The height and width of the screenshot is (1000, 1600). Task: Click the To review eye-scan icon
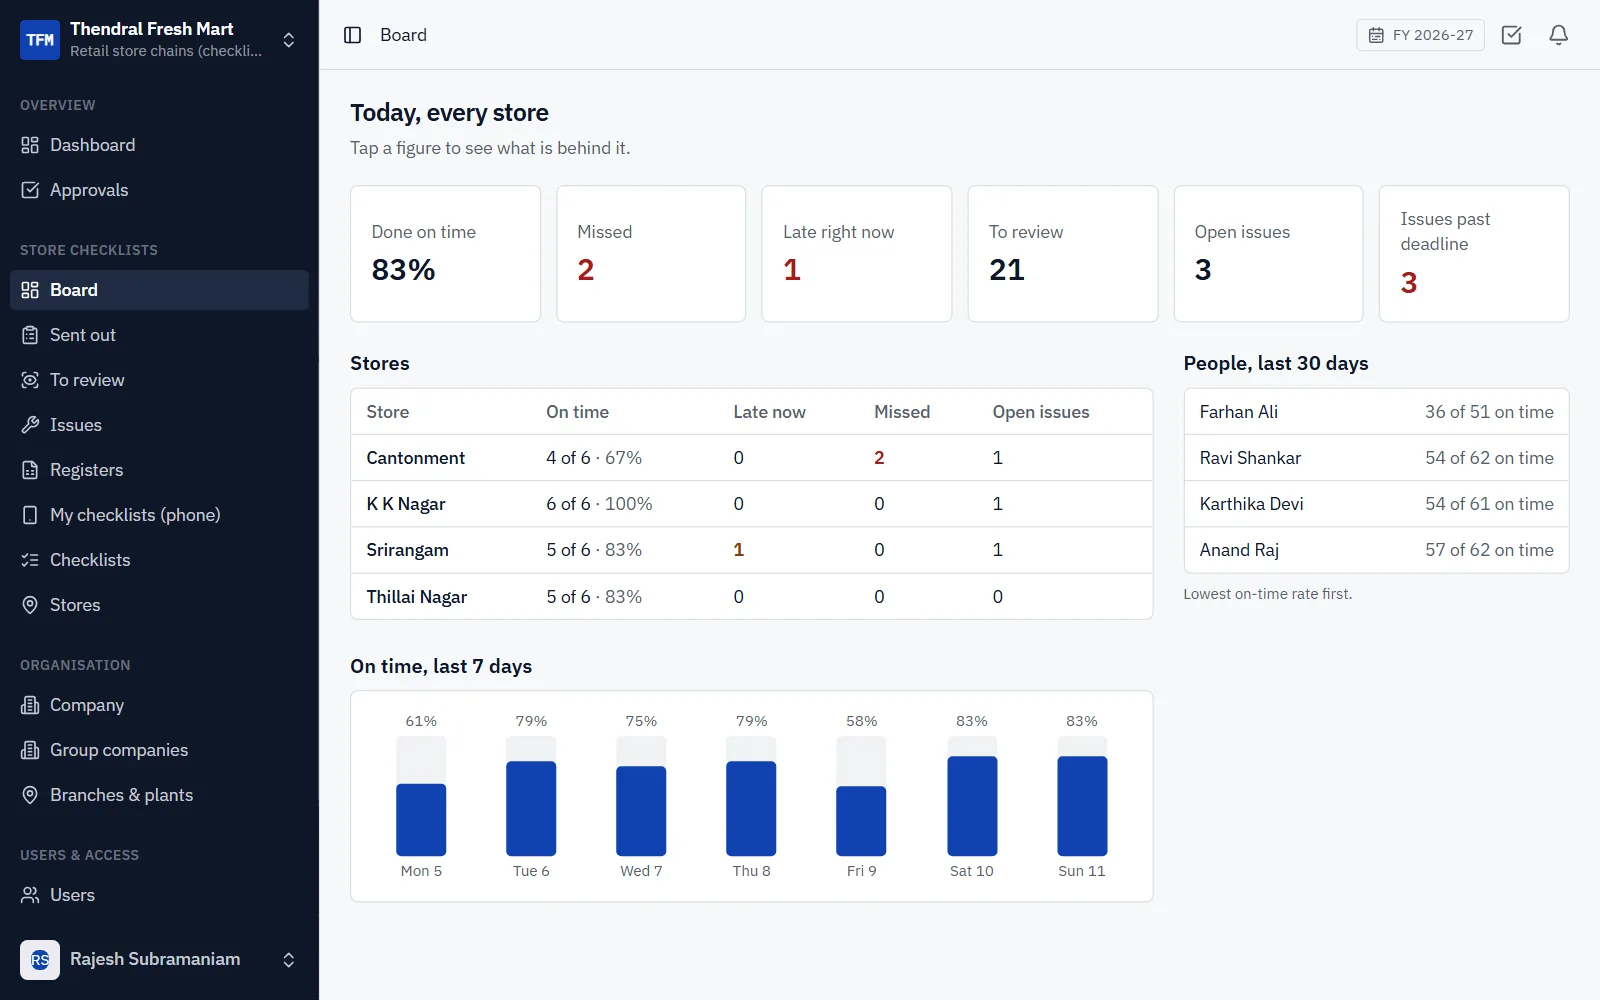[30, 380]
